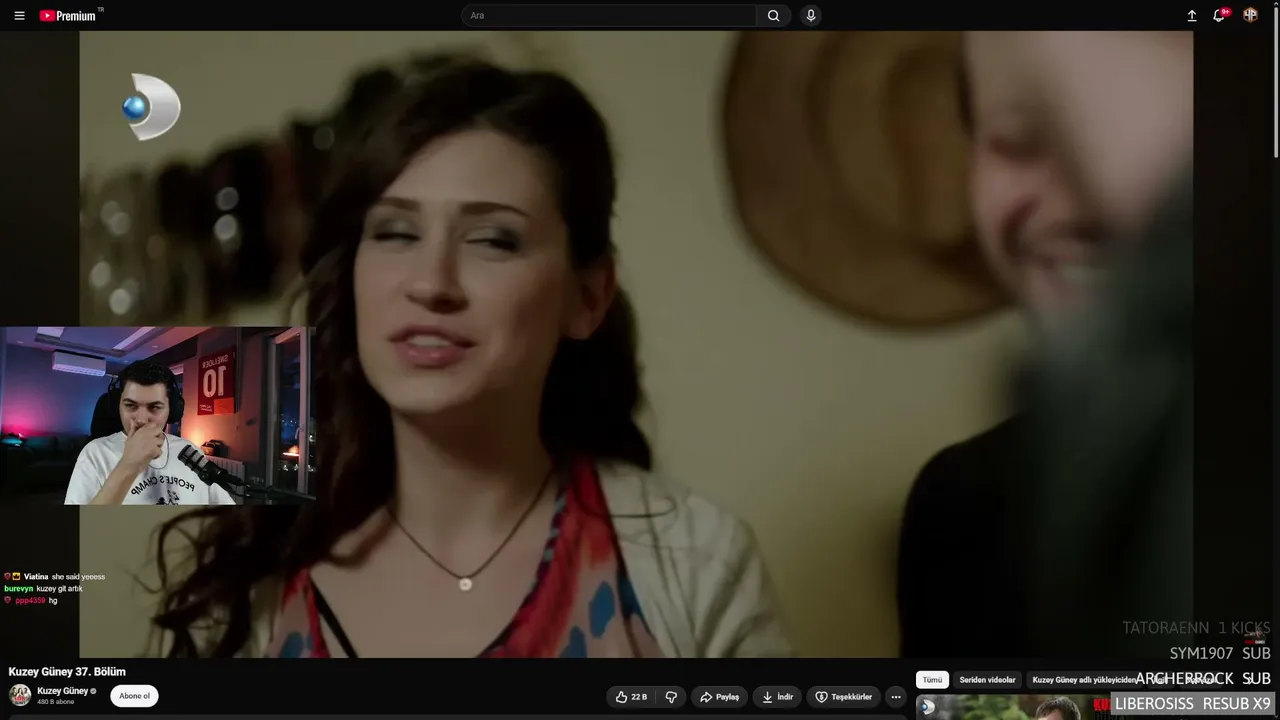Select the Tümü filter chip
Viewport: 1280px width, 720px height.
pos(932,680)
